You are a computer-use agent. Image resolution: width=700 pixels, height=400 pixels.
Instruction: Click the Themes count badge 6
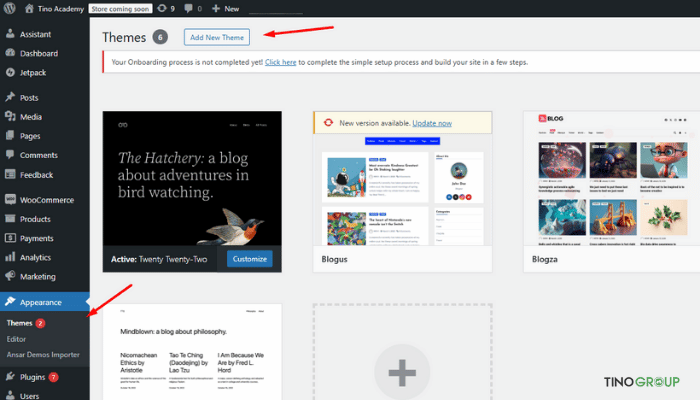pos(160,37)
